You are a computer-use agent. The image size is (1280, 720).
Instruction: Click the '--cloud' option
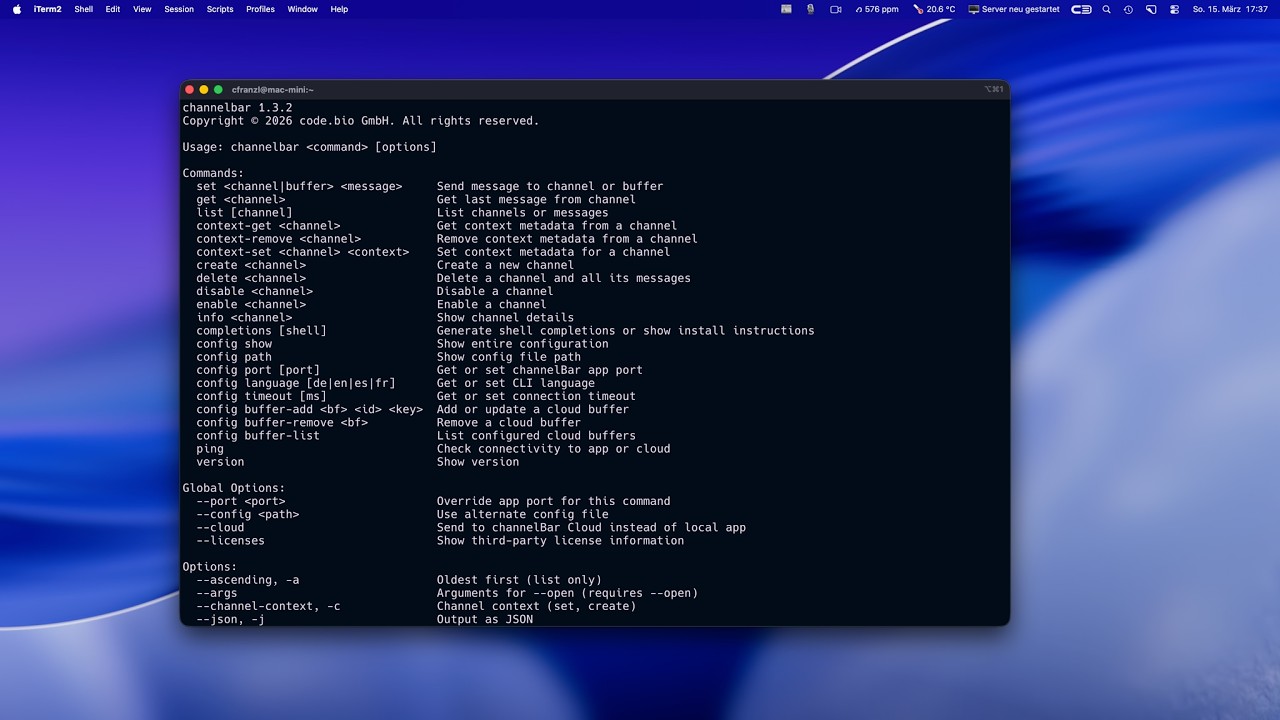220,527
